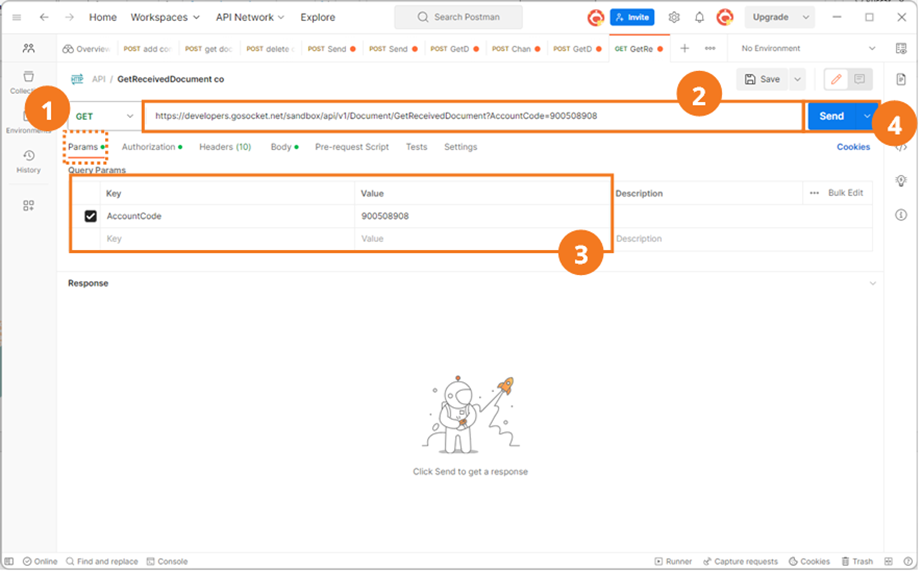Open the Tests tab
The width and height of the screenshot is (922, 572).
416,147
